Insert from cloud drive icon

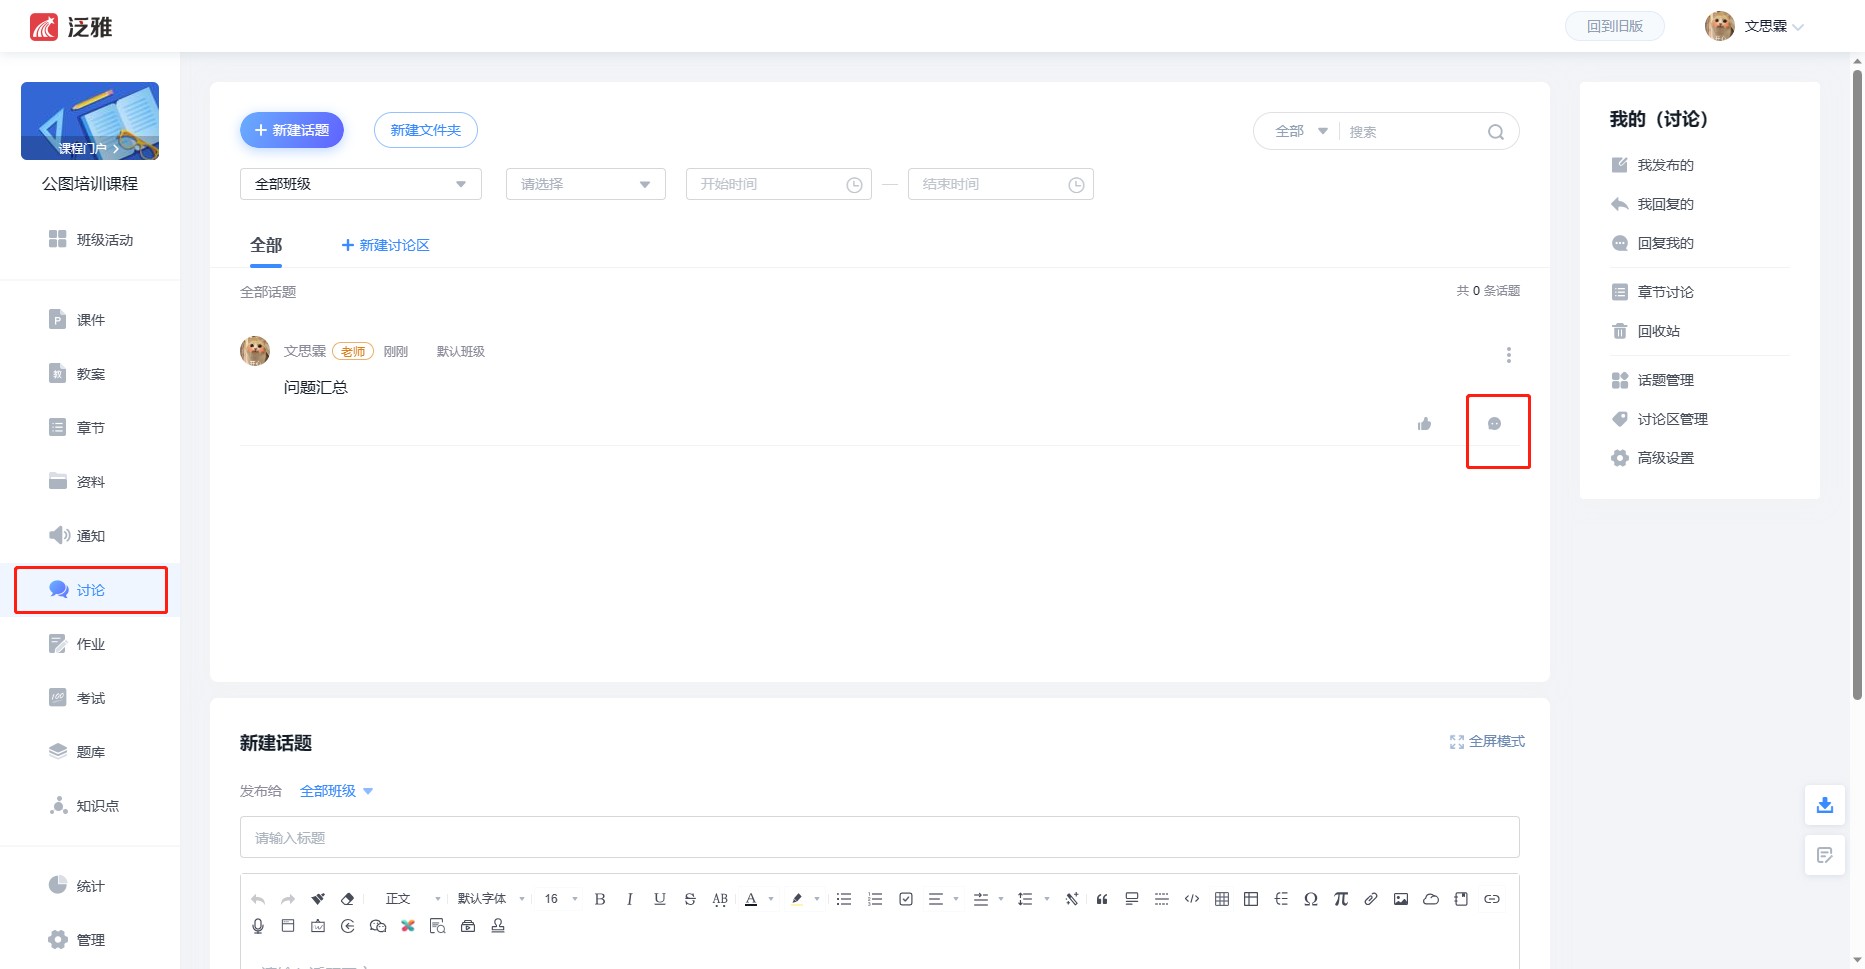(1431, 899)
